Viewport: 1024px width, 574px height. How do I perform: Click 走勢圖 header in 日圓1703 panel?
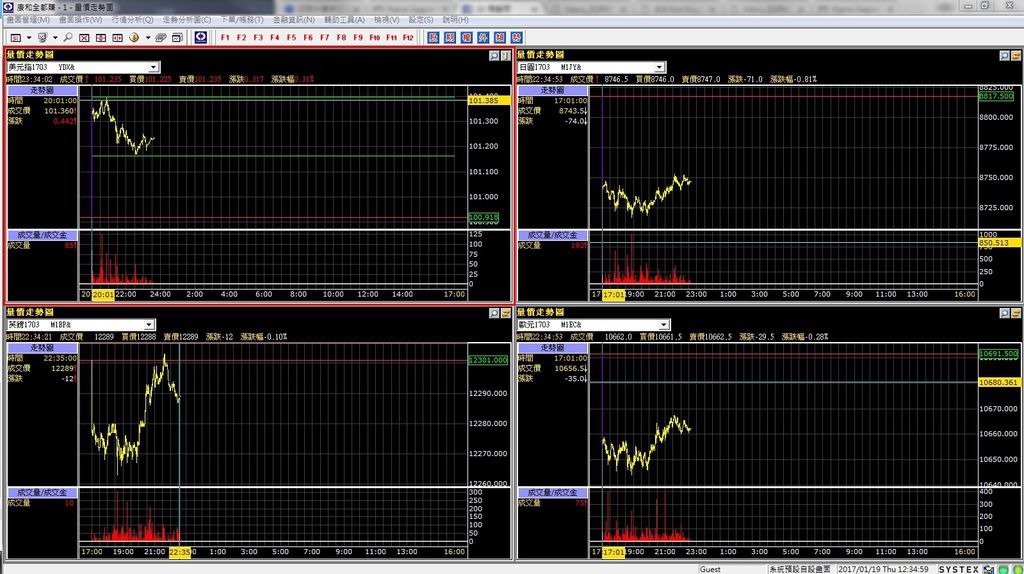552,90
